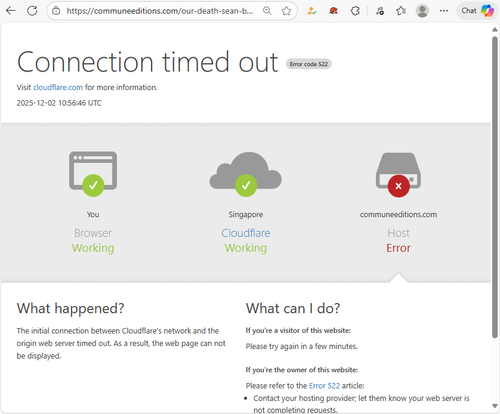
Task: Click the Working status under Browser
Action: pos(93,248)
